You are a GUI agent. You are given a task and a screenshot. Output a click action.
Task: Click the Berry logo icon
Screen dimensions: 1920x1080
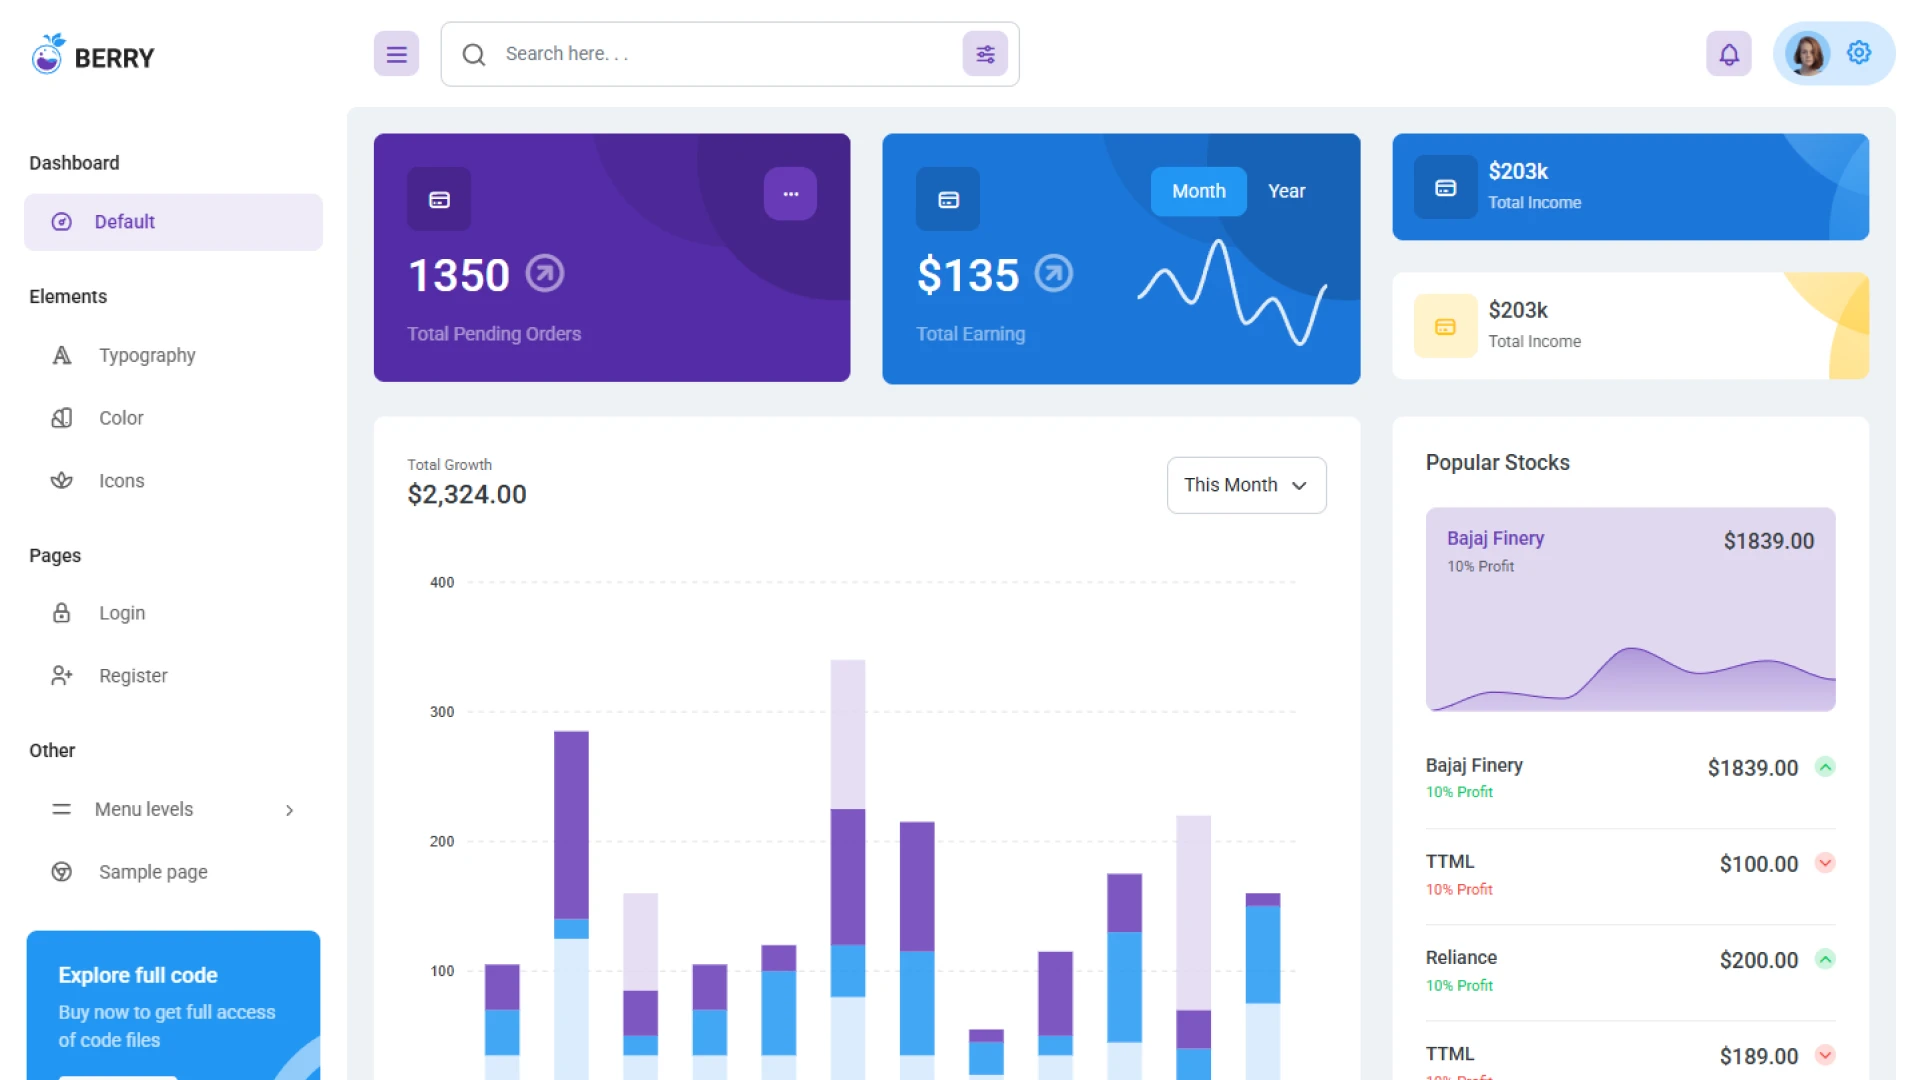[x=47, y=55]
